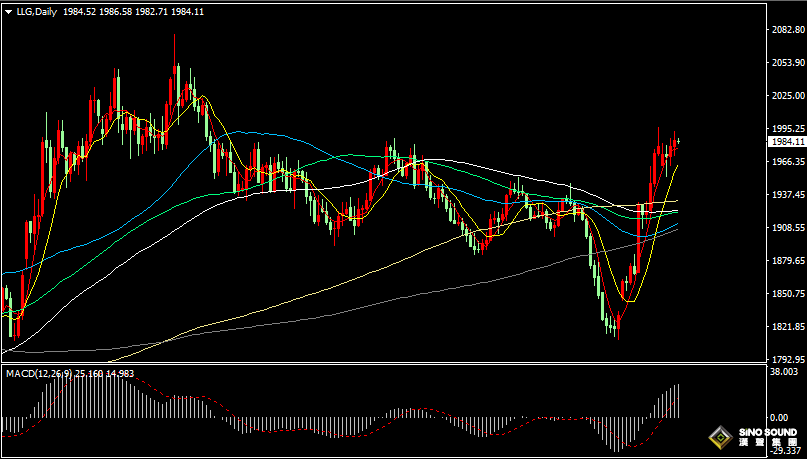Click the LLG,Daily chart title text
This screenshot has height=459, width=807.
(x=36, y=12)
